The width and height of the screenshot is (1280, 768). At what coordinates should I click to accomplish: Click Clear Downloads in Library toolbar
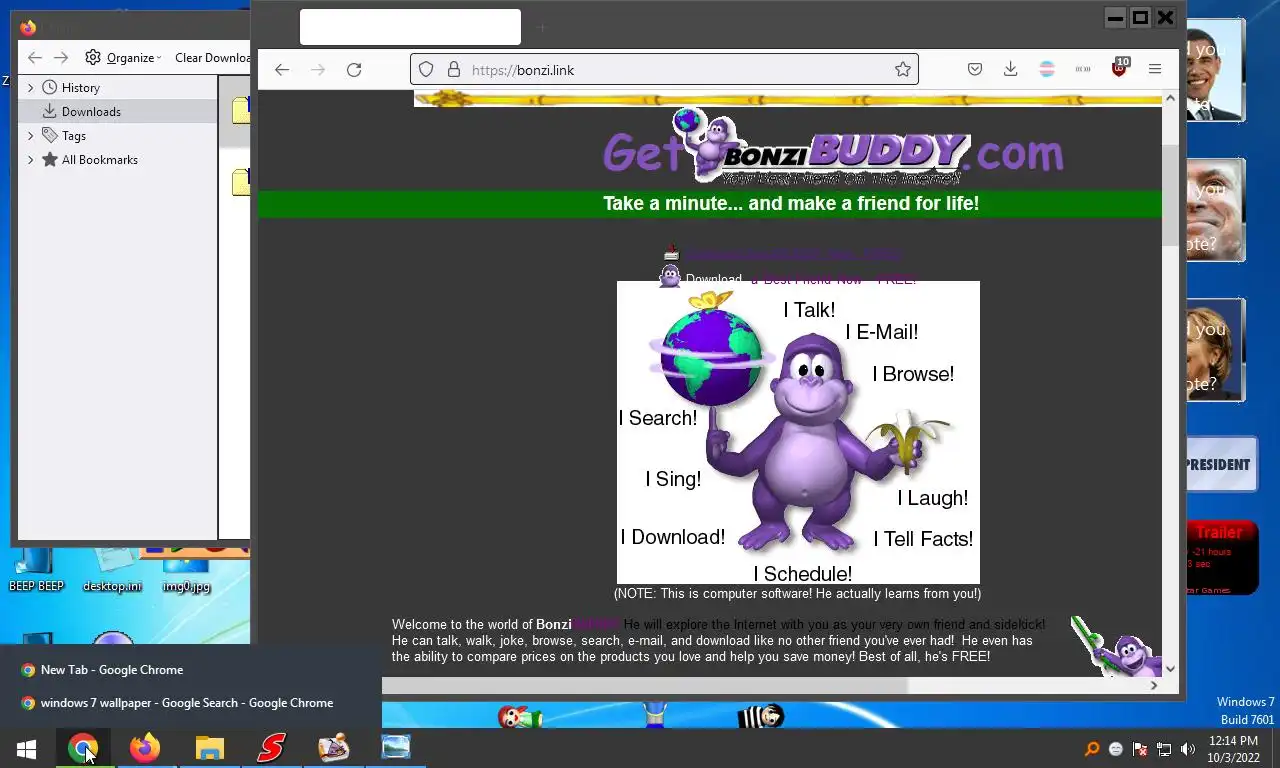pyautogui.click(x=212, y=58)
